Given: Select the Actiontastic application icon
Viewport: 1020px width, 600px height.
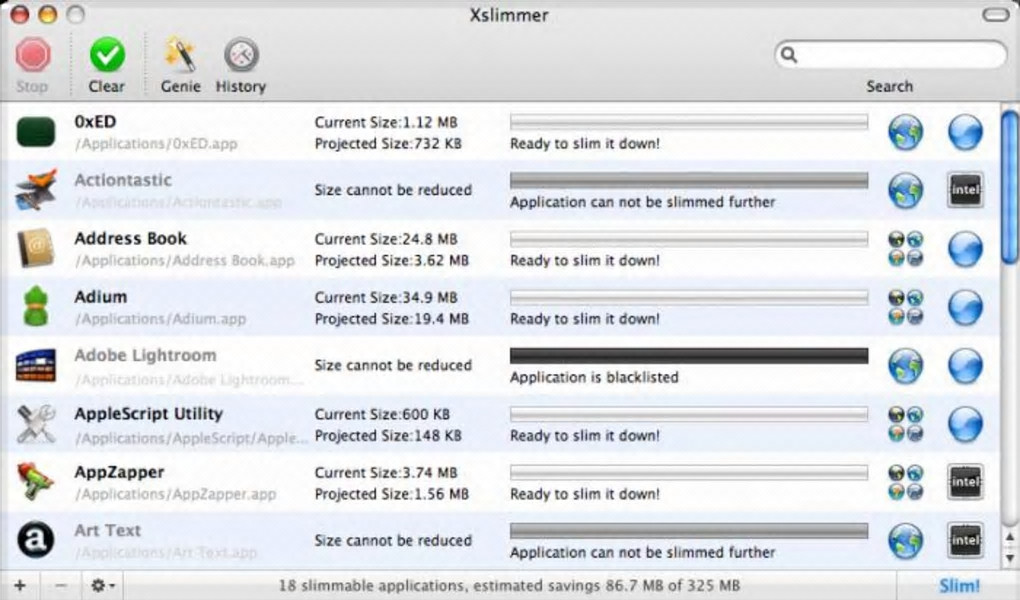Looking at the screenshot, I should click(x=36, y=189).
